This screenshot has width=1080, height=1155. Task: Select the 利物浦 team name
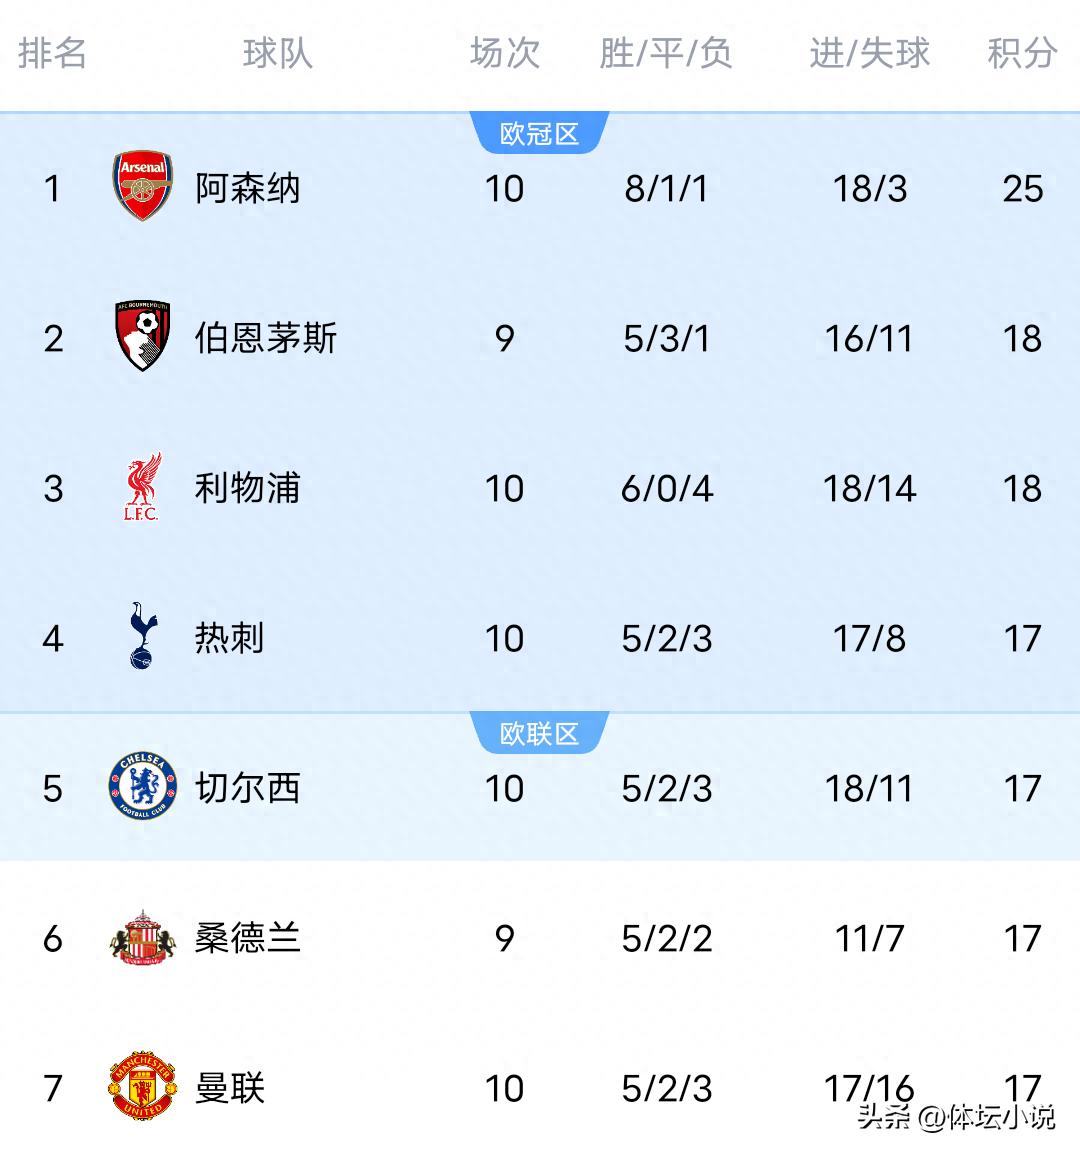247,488
